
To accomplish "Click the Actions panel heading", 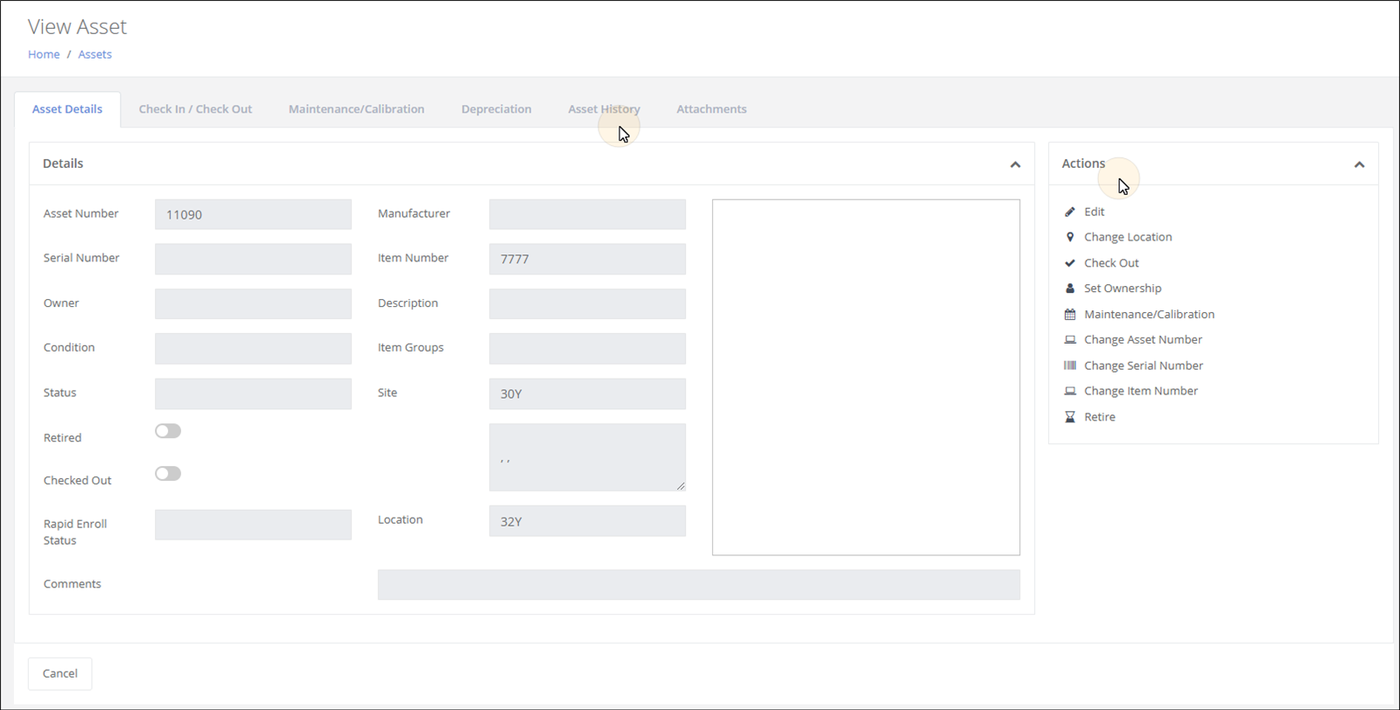I will (1083, 163).
